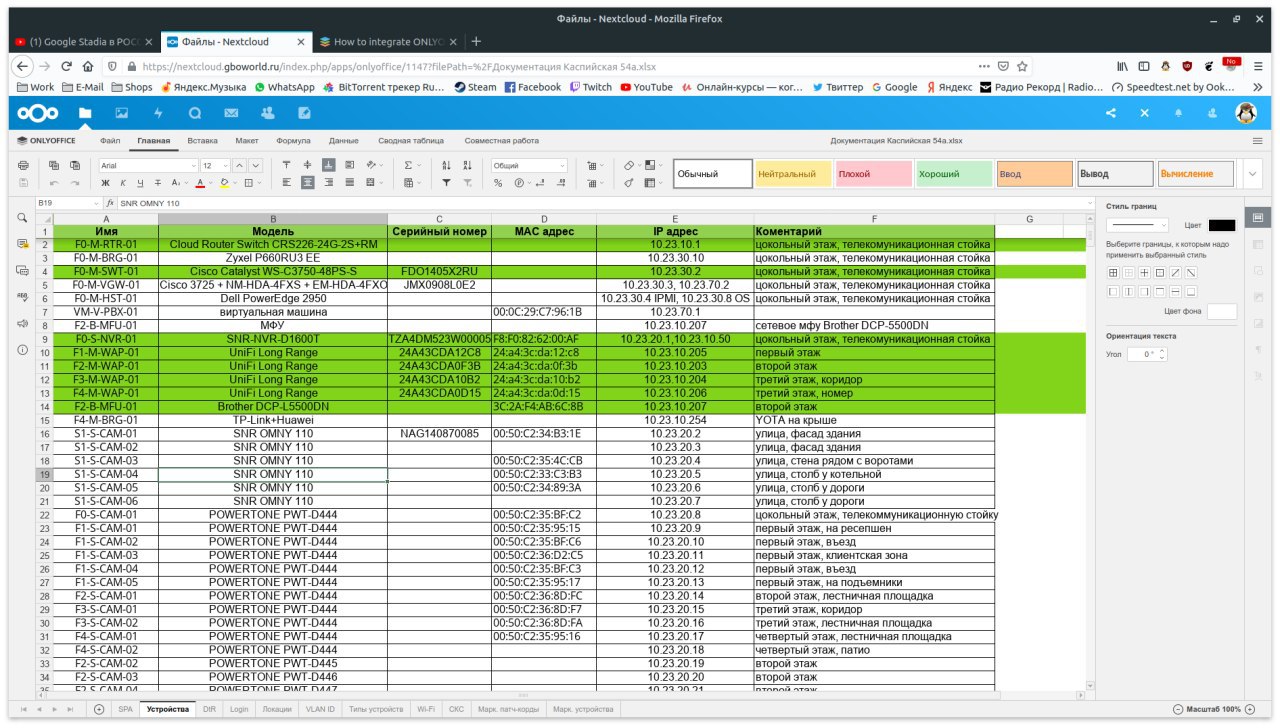Select the 'Хороший' cell style
The image size is (1280, 728).
[x=954, y=174]
